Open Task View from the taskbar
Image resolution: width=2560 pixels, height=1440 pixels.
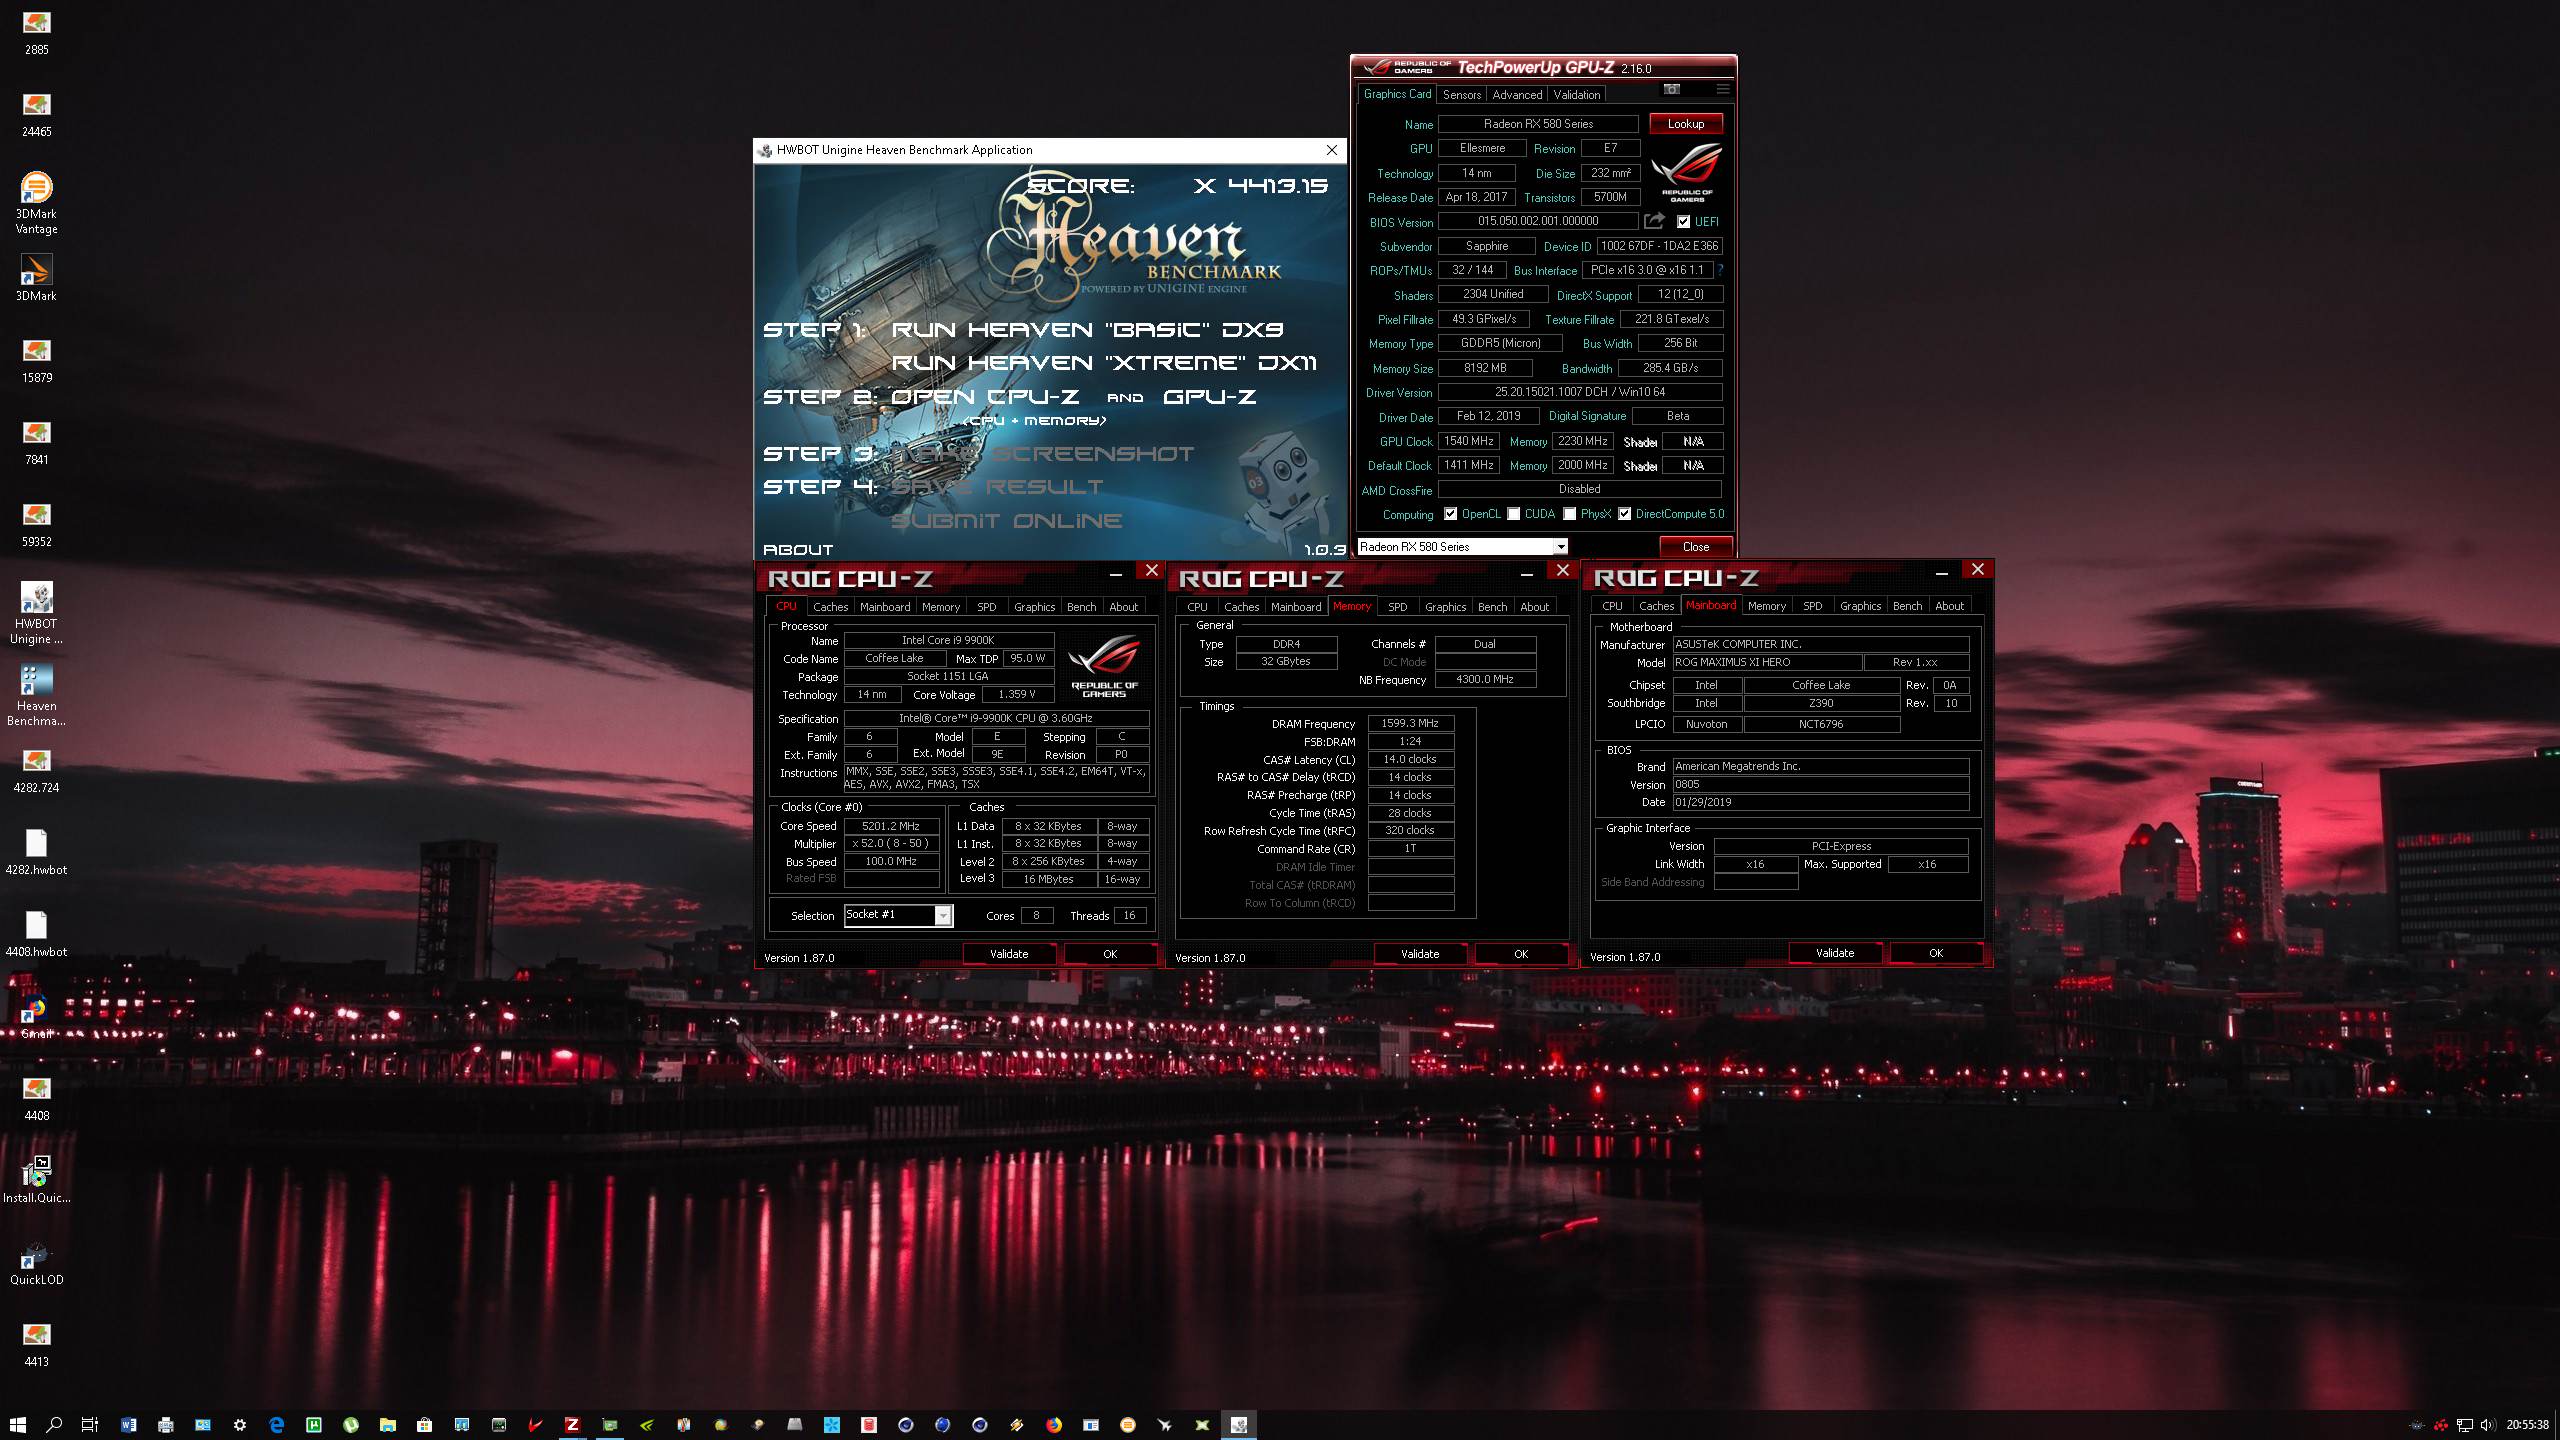pyautogui.click(x=90, y=1425)
